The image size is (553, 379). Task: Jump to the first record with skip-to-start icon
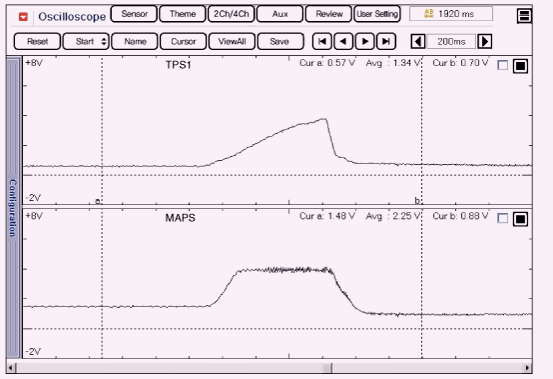pos(322,42)
